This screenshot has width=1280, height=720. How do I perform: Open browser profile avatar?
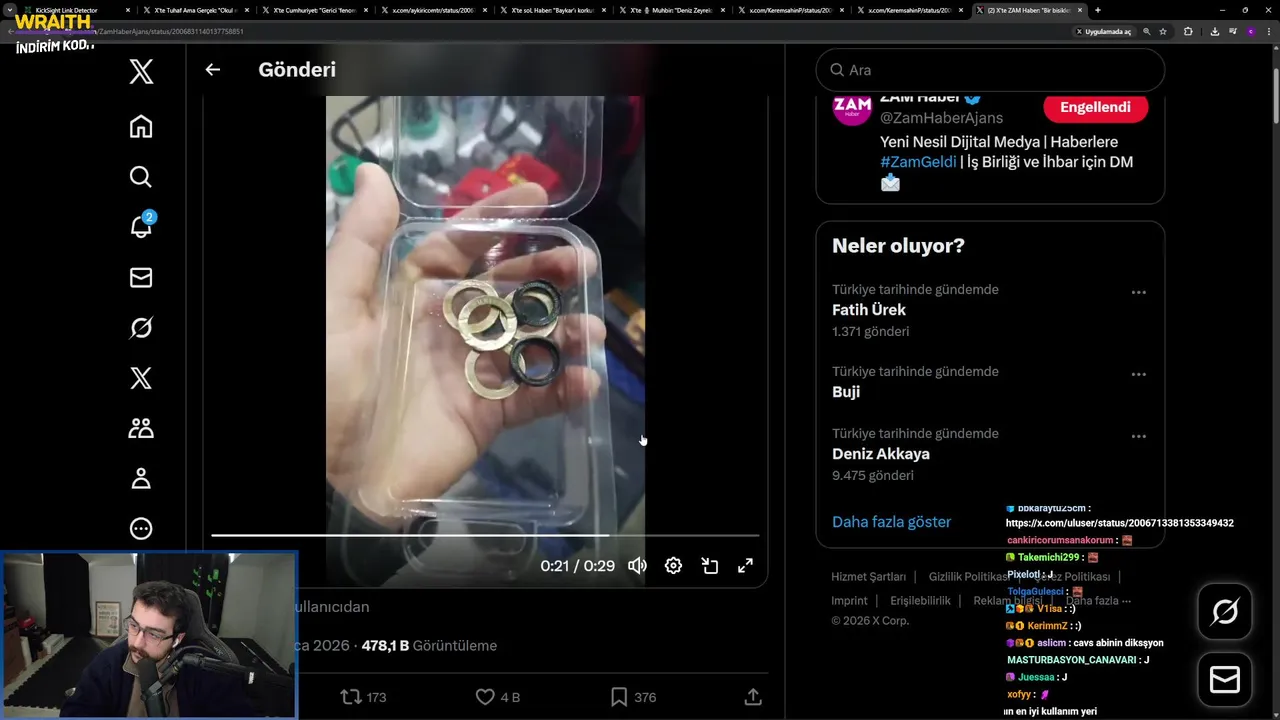coord(1250,31)
